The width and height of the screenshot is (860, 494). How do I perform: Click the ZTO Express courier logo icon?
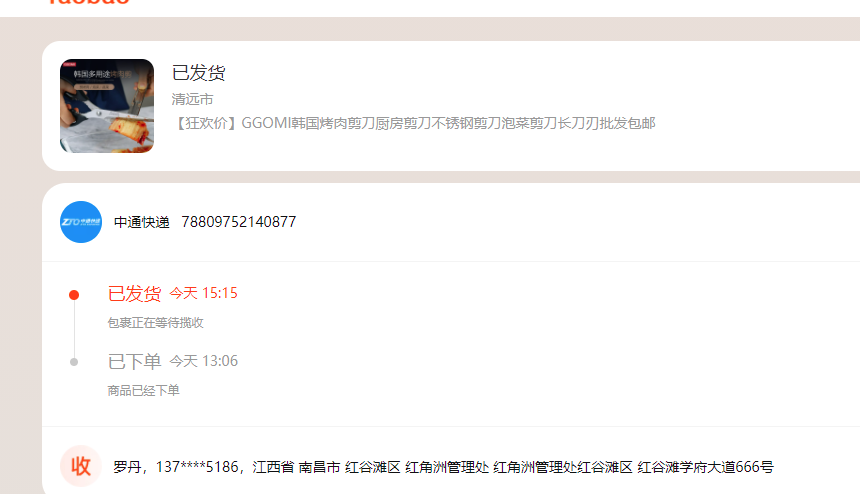pyautogui.click(x=81, y=222)
